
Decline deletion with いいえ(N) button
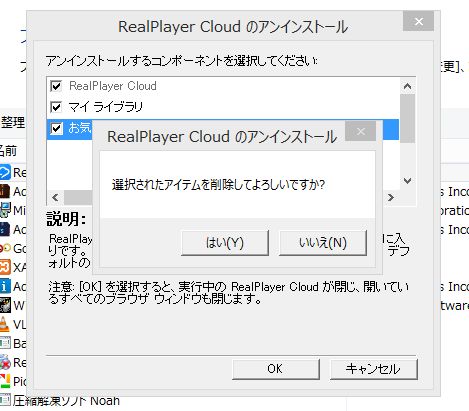pyautogui.click(x=323, y=243)
